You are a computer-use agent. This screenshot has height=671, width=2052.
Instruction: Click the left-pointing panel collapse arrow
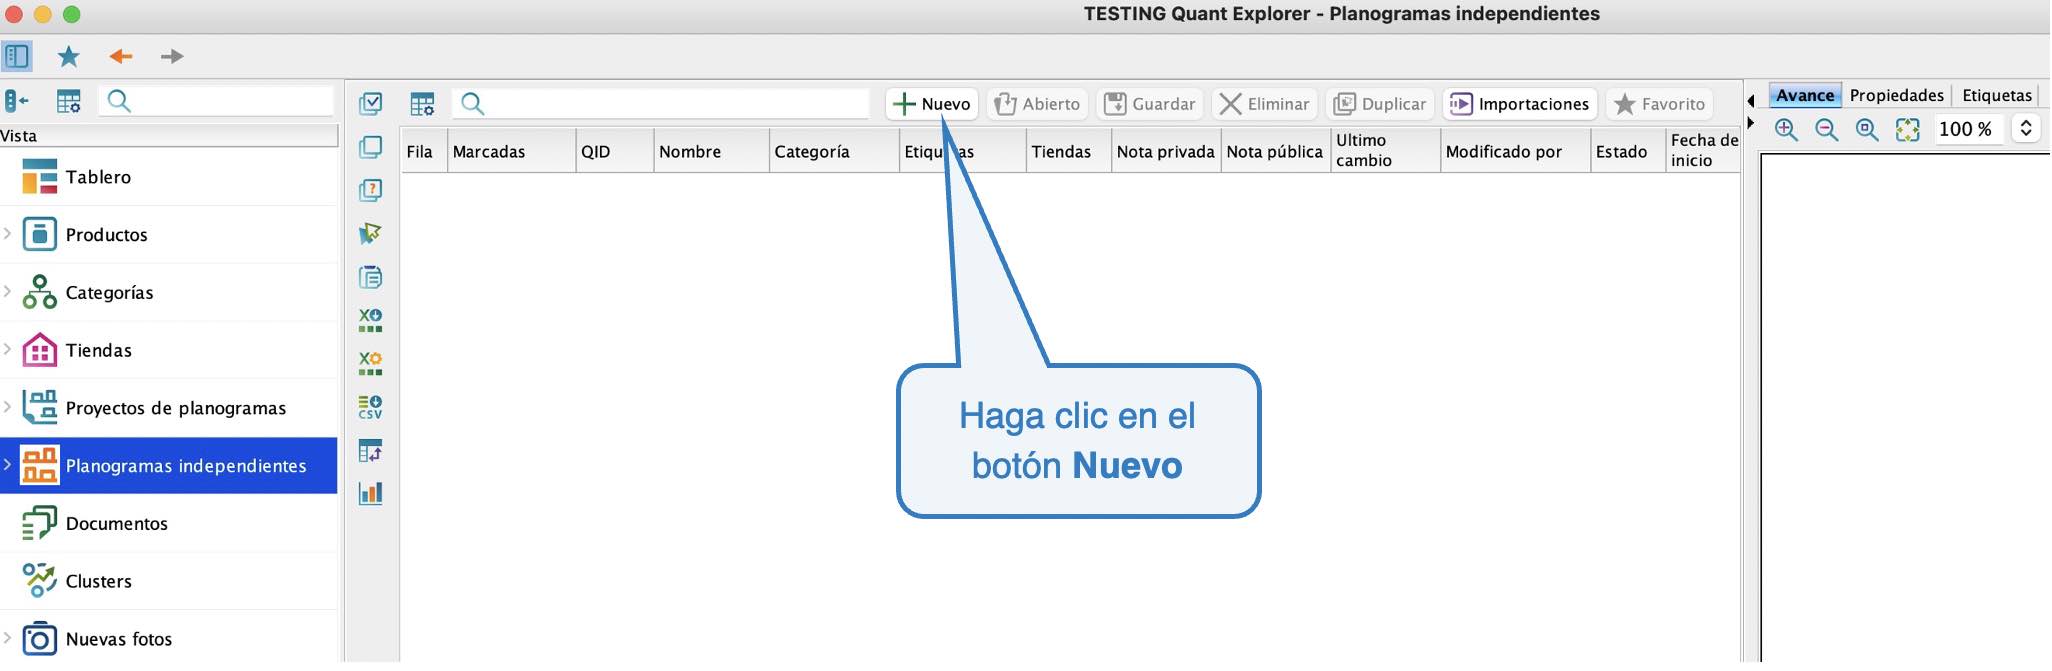click(1751, 100)
